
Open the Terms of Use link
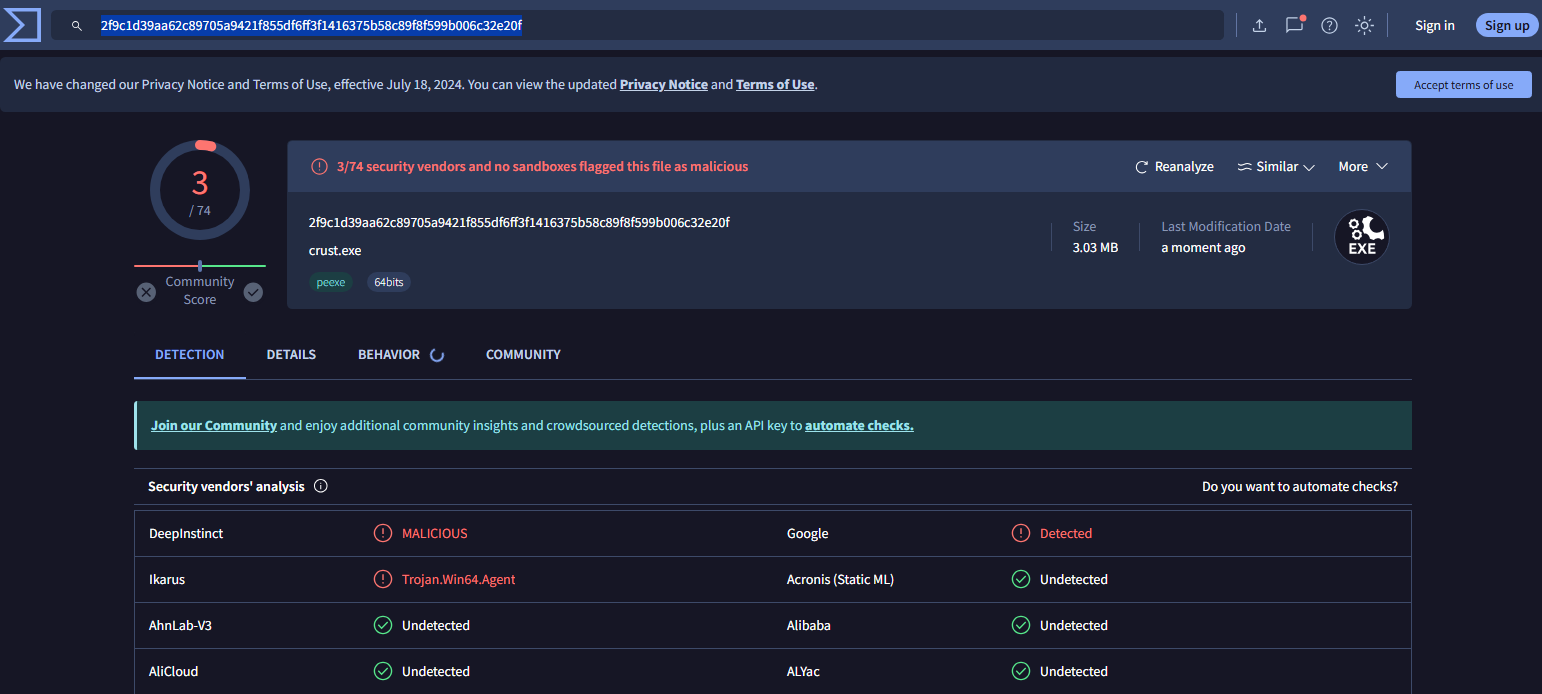click(x=775, y=85)
